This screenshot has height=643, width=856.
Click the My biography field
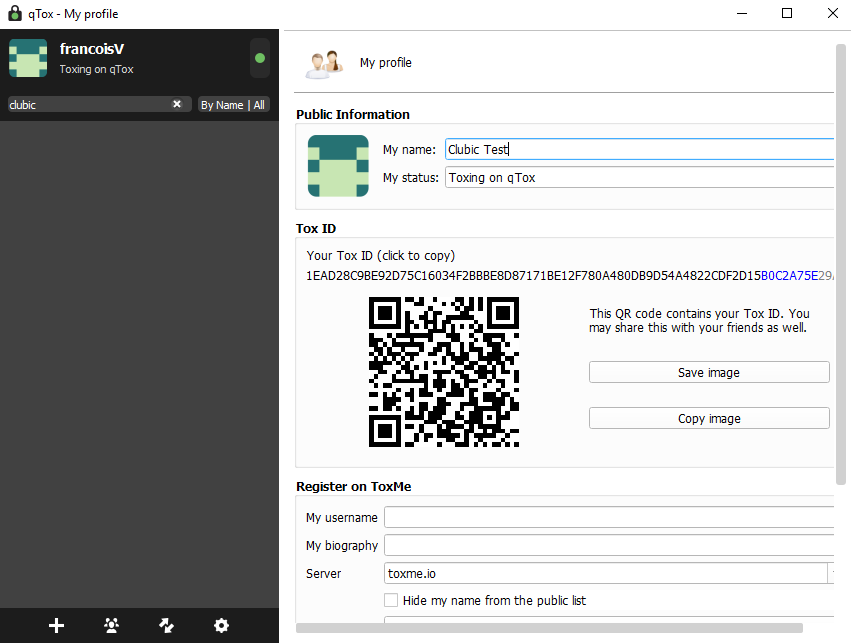pos(609,545)
